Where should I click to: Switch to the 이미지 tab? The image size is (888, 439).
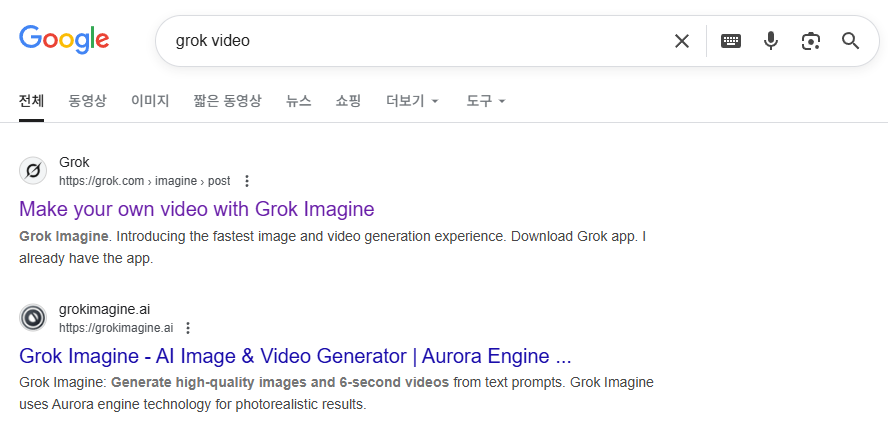(150, 101)
